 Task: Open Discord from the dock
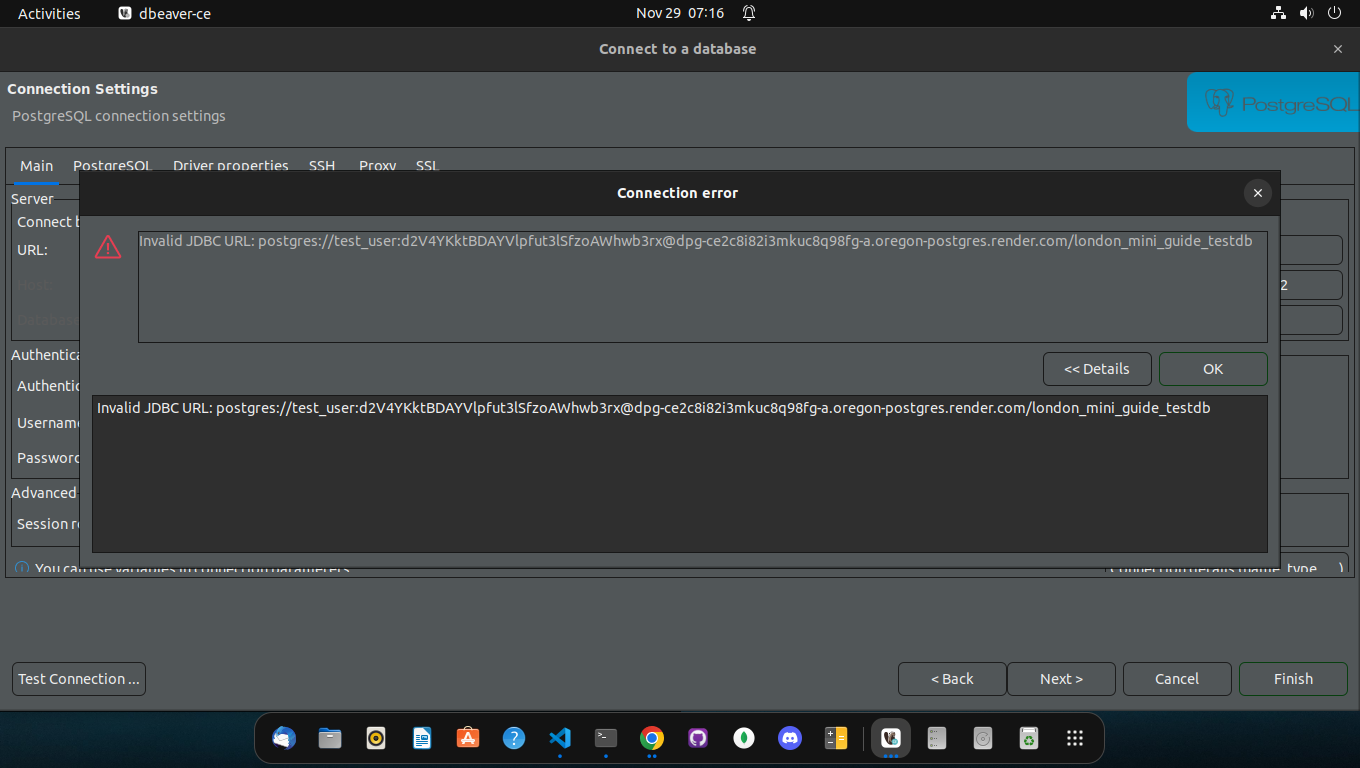pyautogui.click(x=790, y=738)
